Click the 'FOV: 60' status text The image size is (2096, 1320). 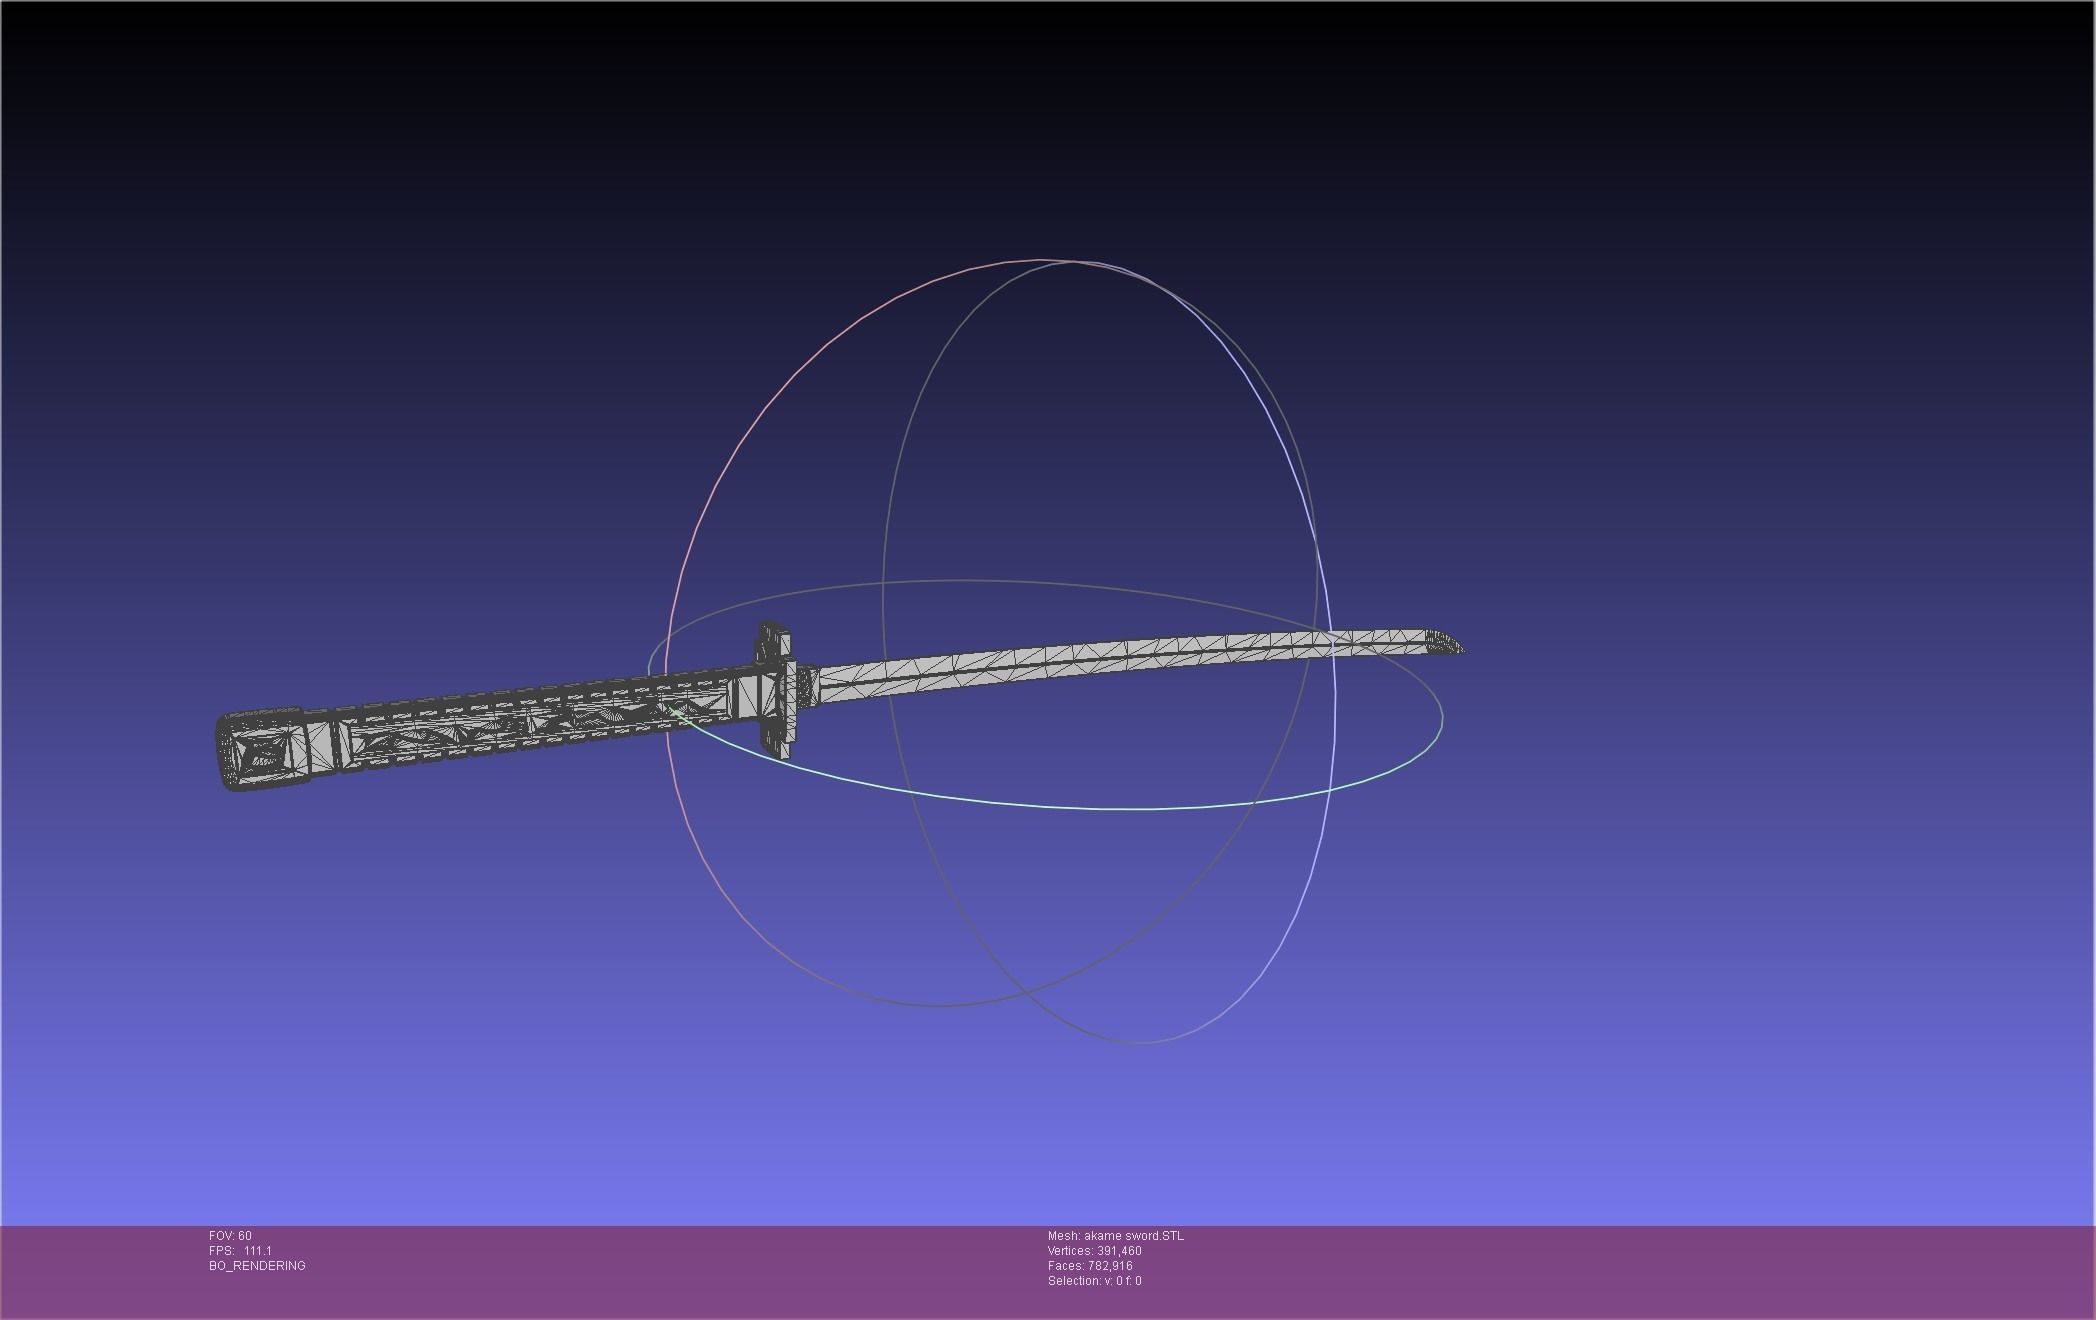click(230, 1236)
